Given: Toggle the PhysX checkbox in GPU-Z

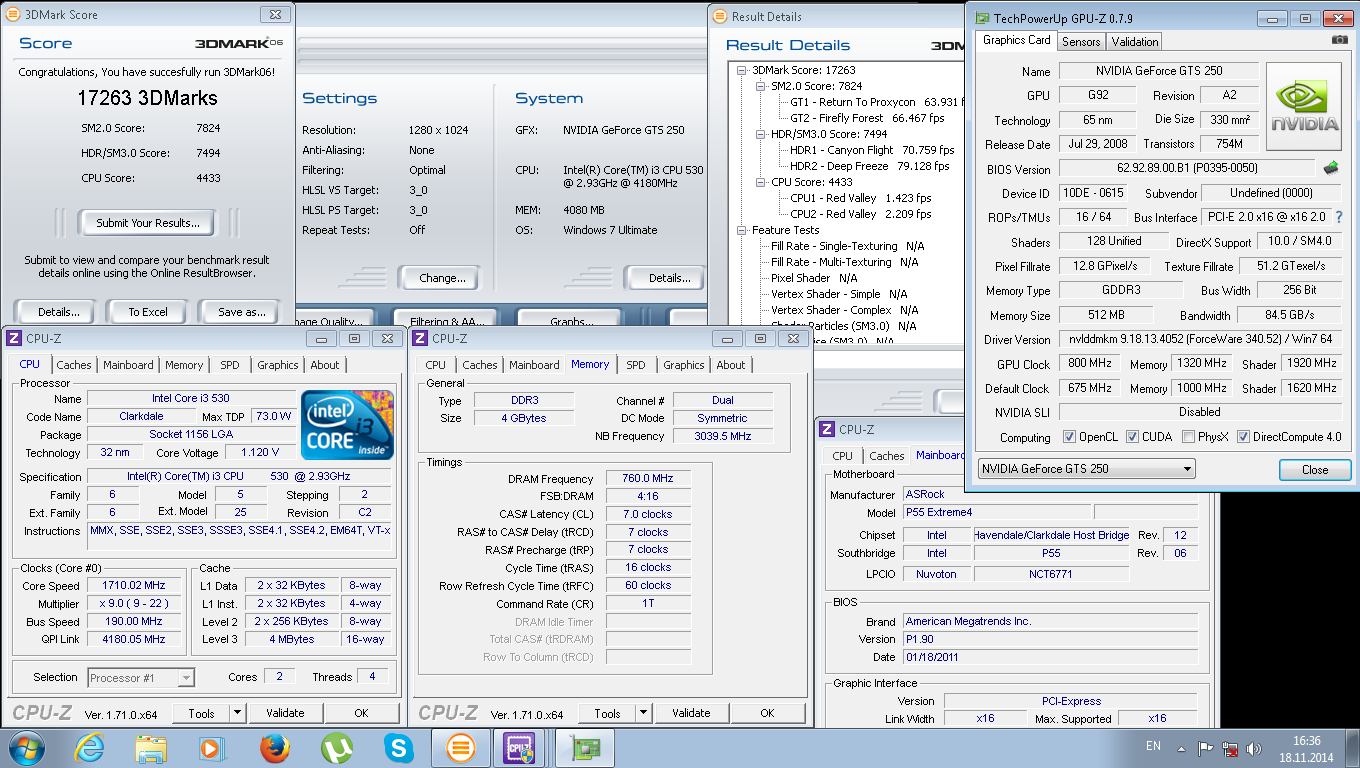Looking at the screenshot, I should tap(1188, 437).
